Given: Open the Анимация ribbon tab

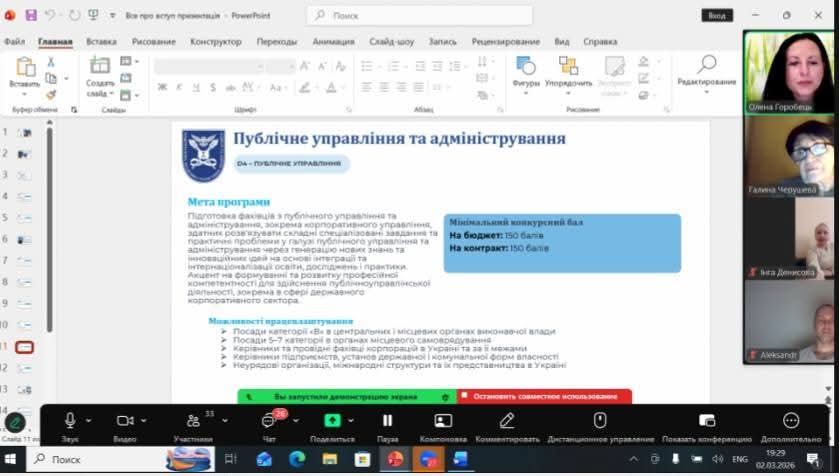Looking at the screenshot, I should pos(333,42).
